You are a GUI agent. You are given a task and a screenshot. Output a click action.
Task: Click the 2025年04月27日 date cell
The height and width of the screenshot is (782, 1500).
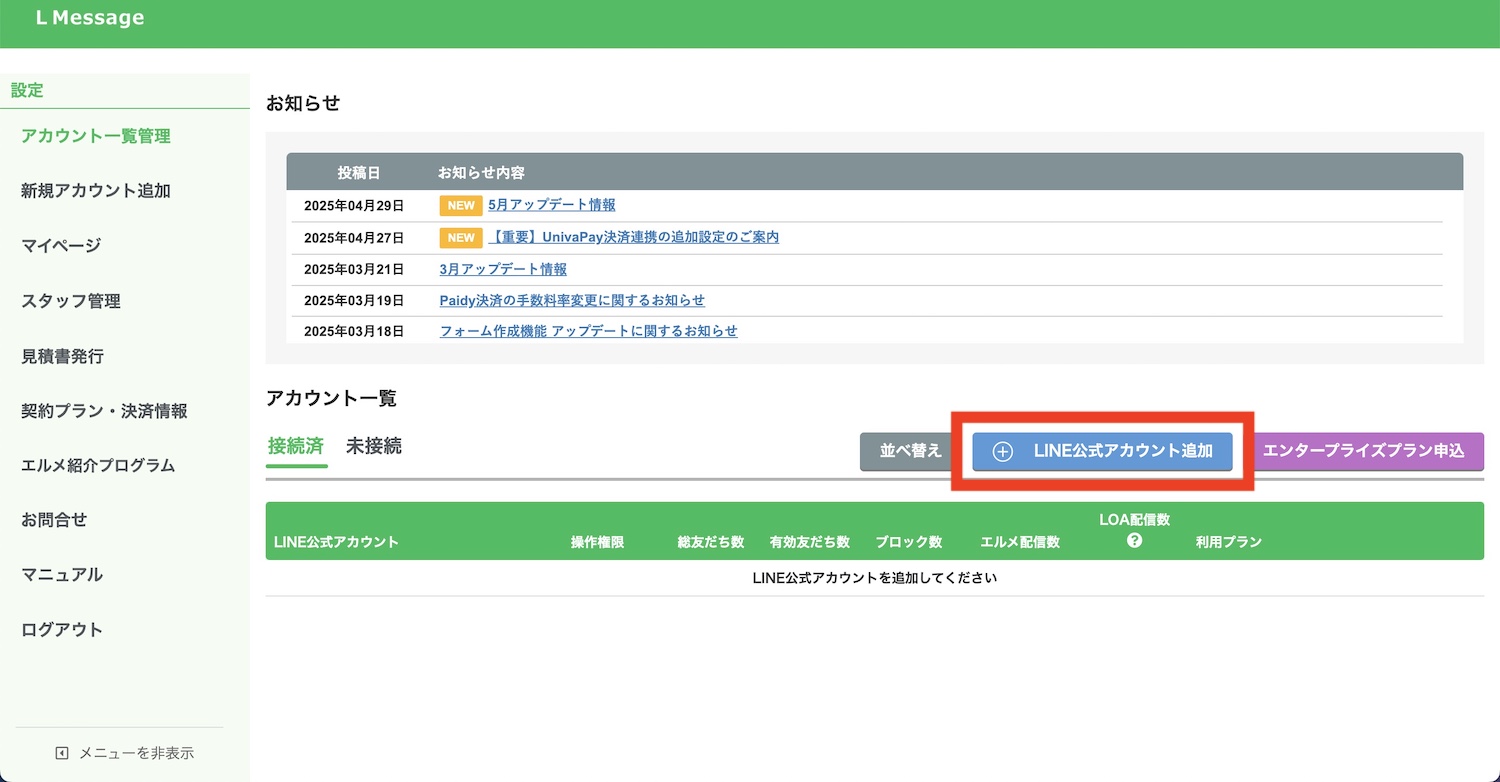[x=354, y=238]
